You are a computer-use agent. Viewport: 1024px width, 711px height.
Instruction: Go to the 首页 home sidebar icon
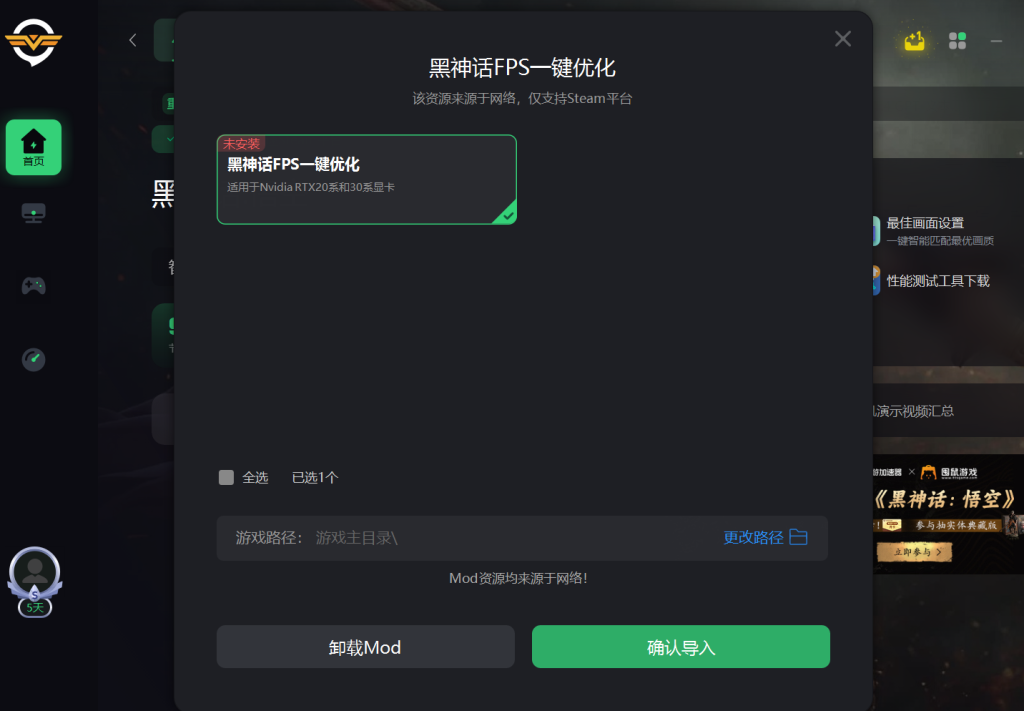(33, 147)
